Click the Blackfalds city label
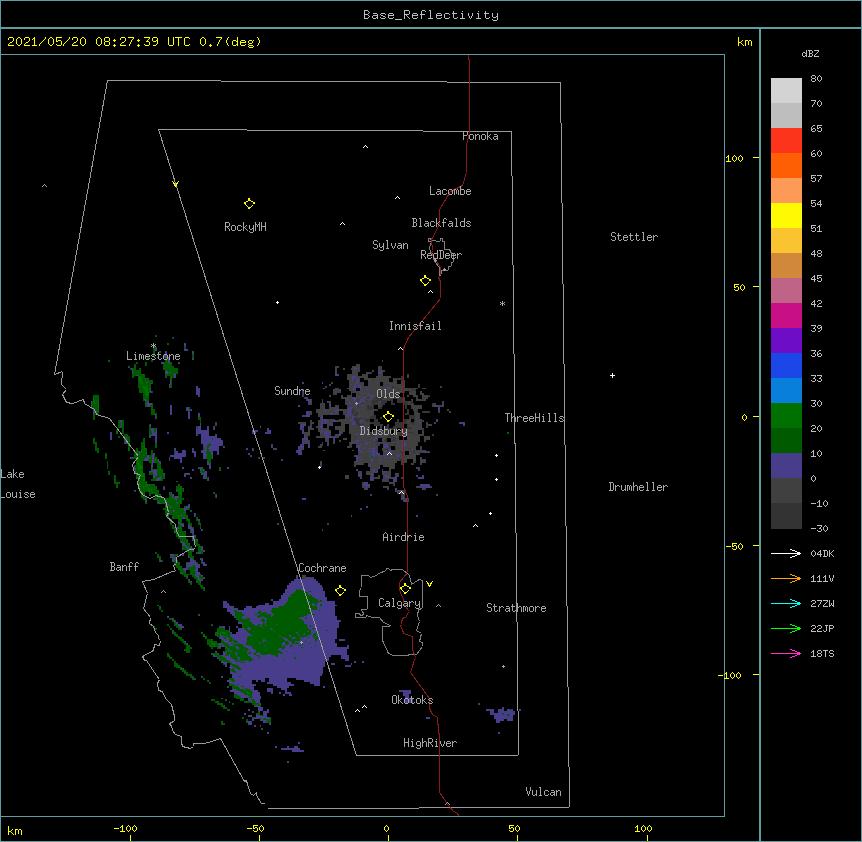This screenshot has width=862, height=842. (x=441, y=223)
